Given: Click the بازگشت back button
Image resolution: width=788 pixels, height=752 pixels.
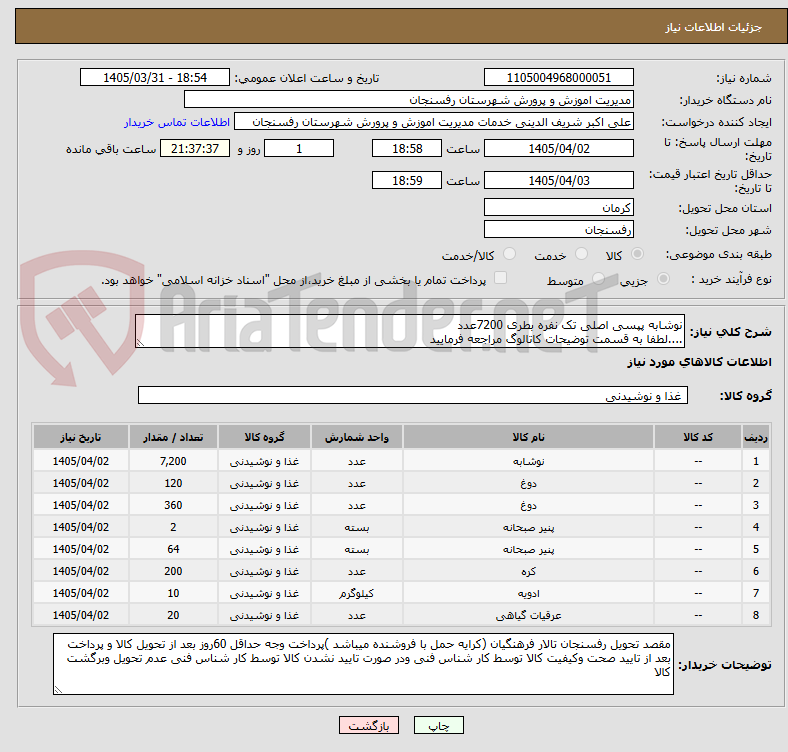Looking at the screenshot, I should tap(369, 725).
